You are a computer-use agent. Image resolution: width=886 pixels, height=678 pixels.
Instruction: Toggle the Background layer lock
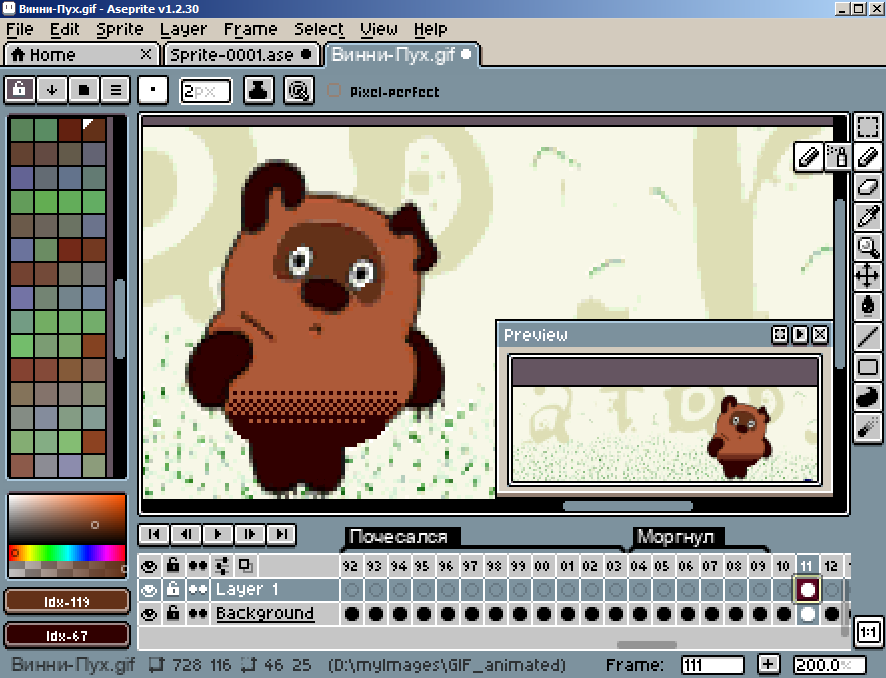[173, 614]
